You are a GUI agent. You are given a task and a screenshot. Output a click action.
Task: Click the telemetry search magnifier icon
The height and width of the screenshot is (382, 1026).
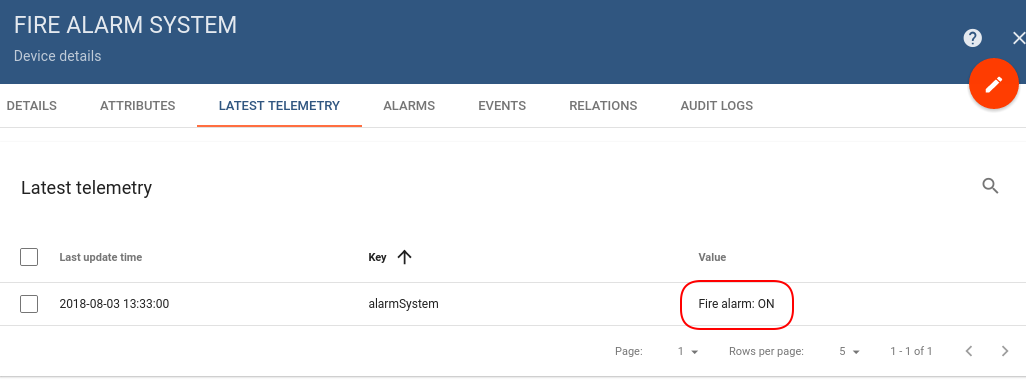click(x=991, y=186)
